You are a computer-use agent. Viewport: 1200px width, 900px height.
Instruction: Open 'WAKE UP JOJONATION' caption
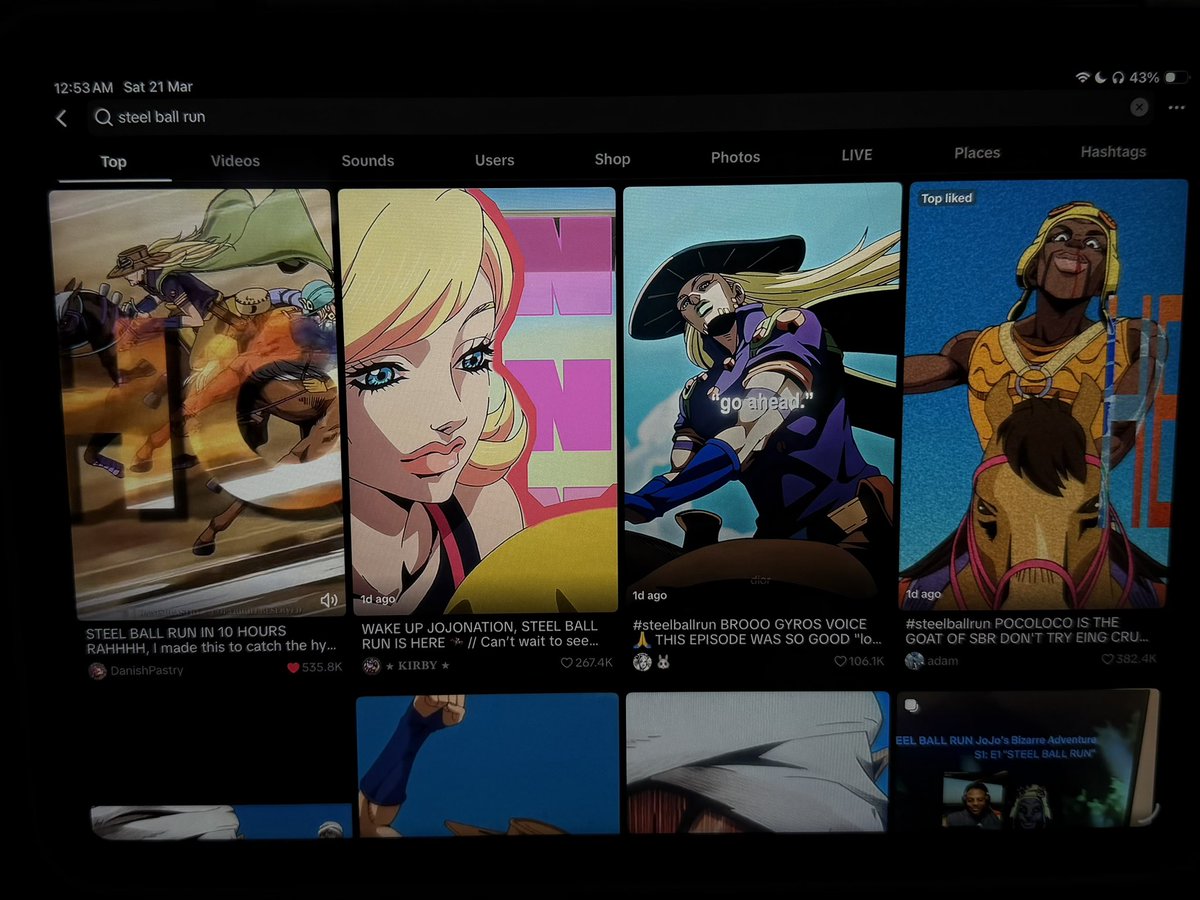480,634
